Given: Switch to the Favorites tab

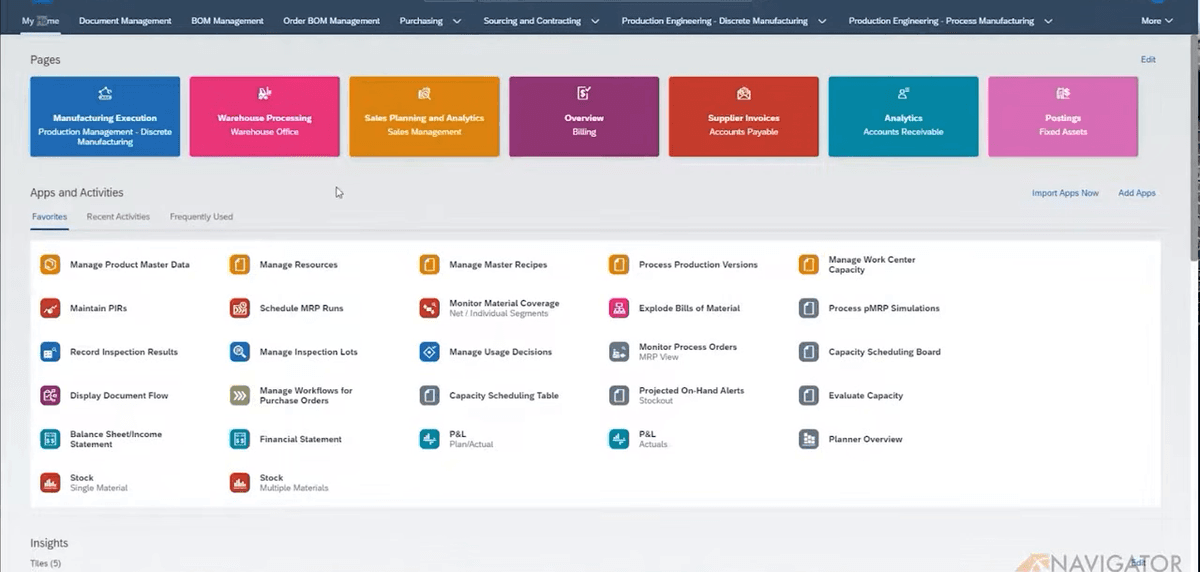Looking at the screenshot, I should 49,216.
